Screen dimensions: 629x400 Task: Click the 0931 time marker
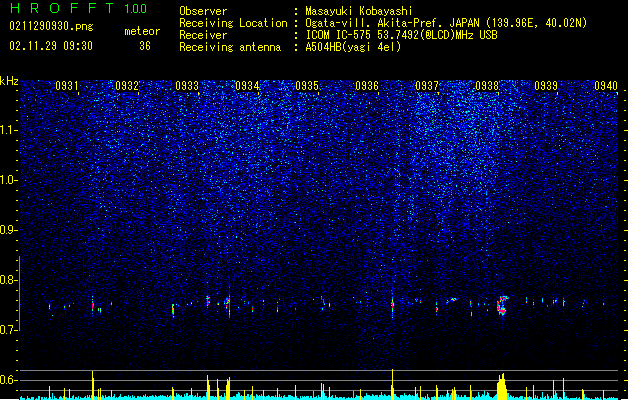tap(67, 85)
